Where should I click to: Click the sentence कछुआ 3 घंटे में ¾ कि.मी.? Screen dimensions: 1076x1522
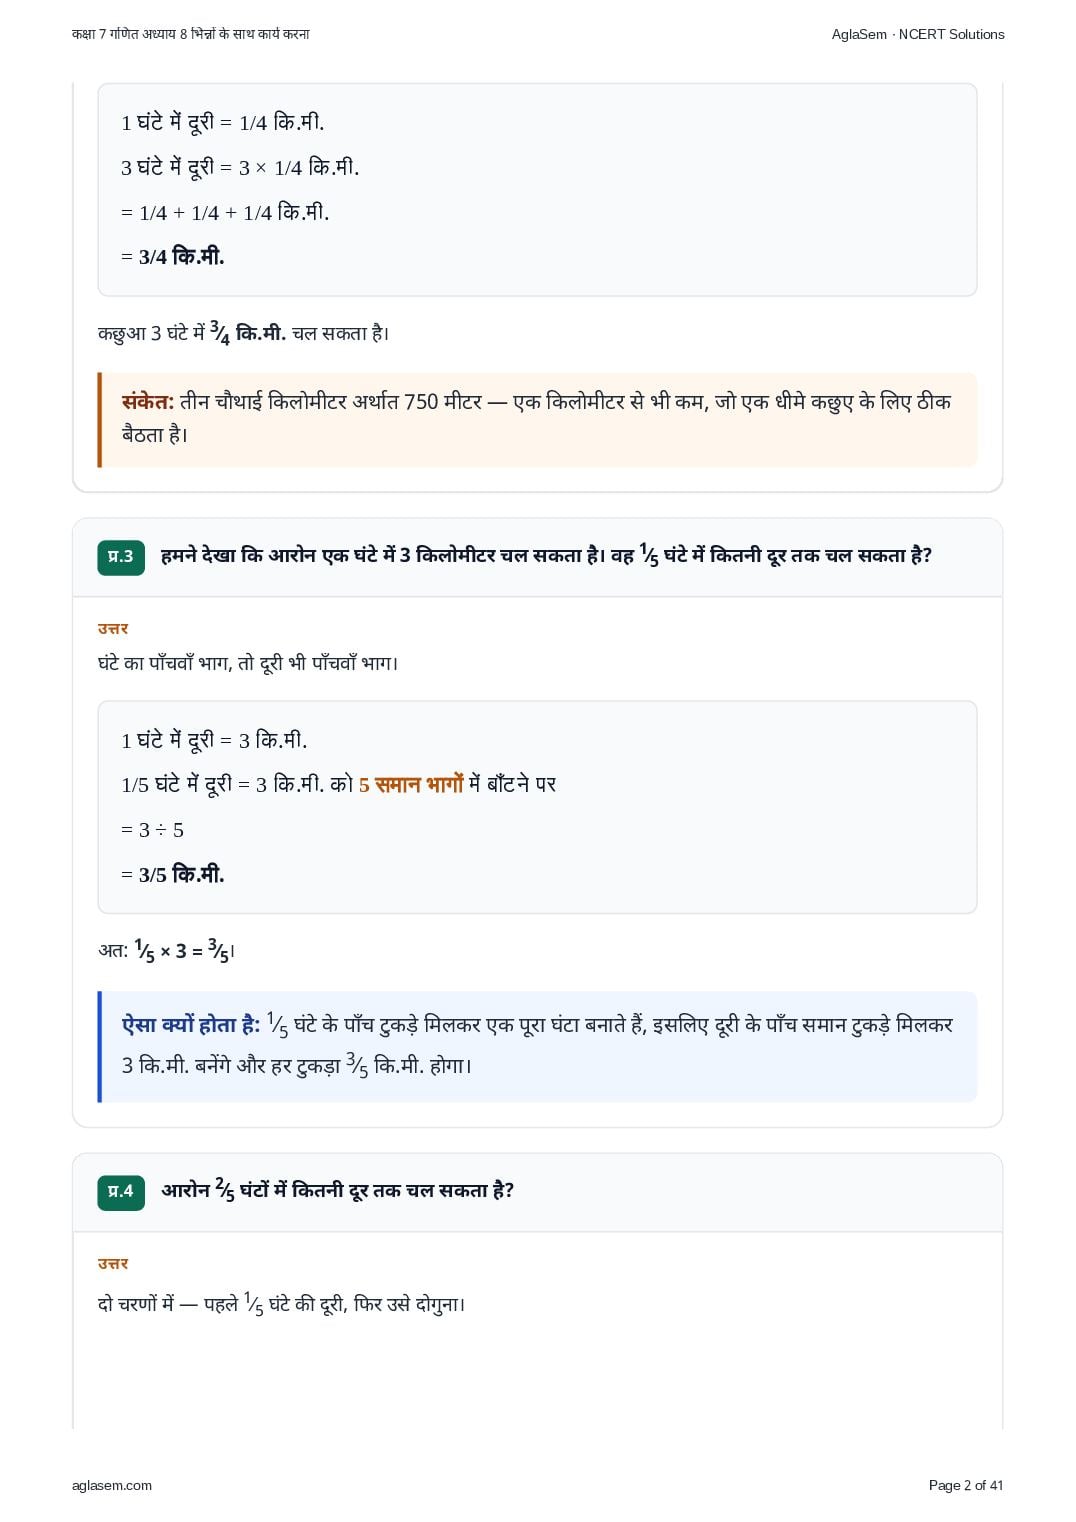pos(244,334)
